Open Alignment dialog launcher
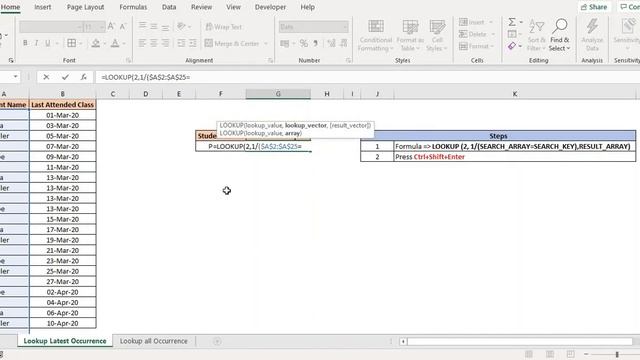 coord(270,60)
